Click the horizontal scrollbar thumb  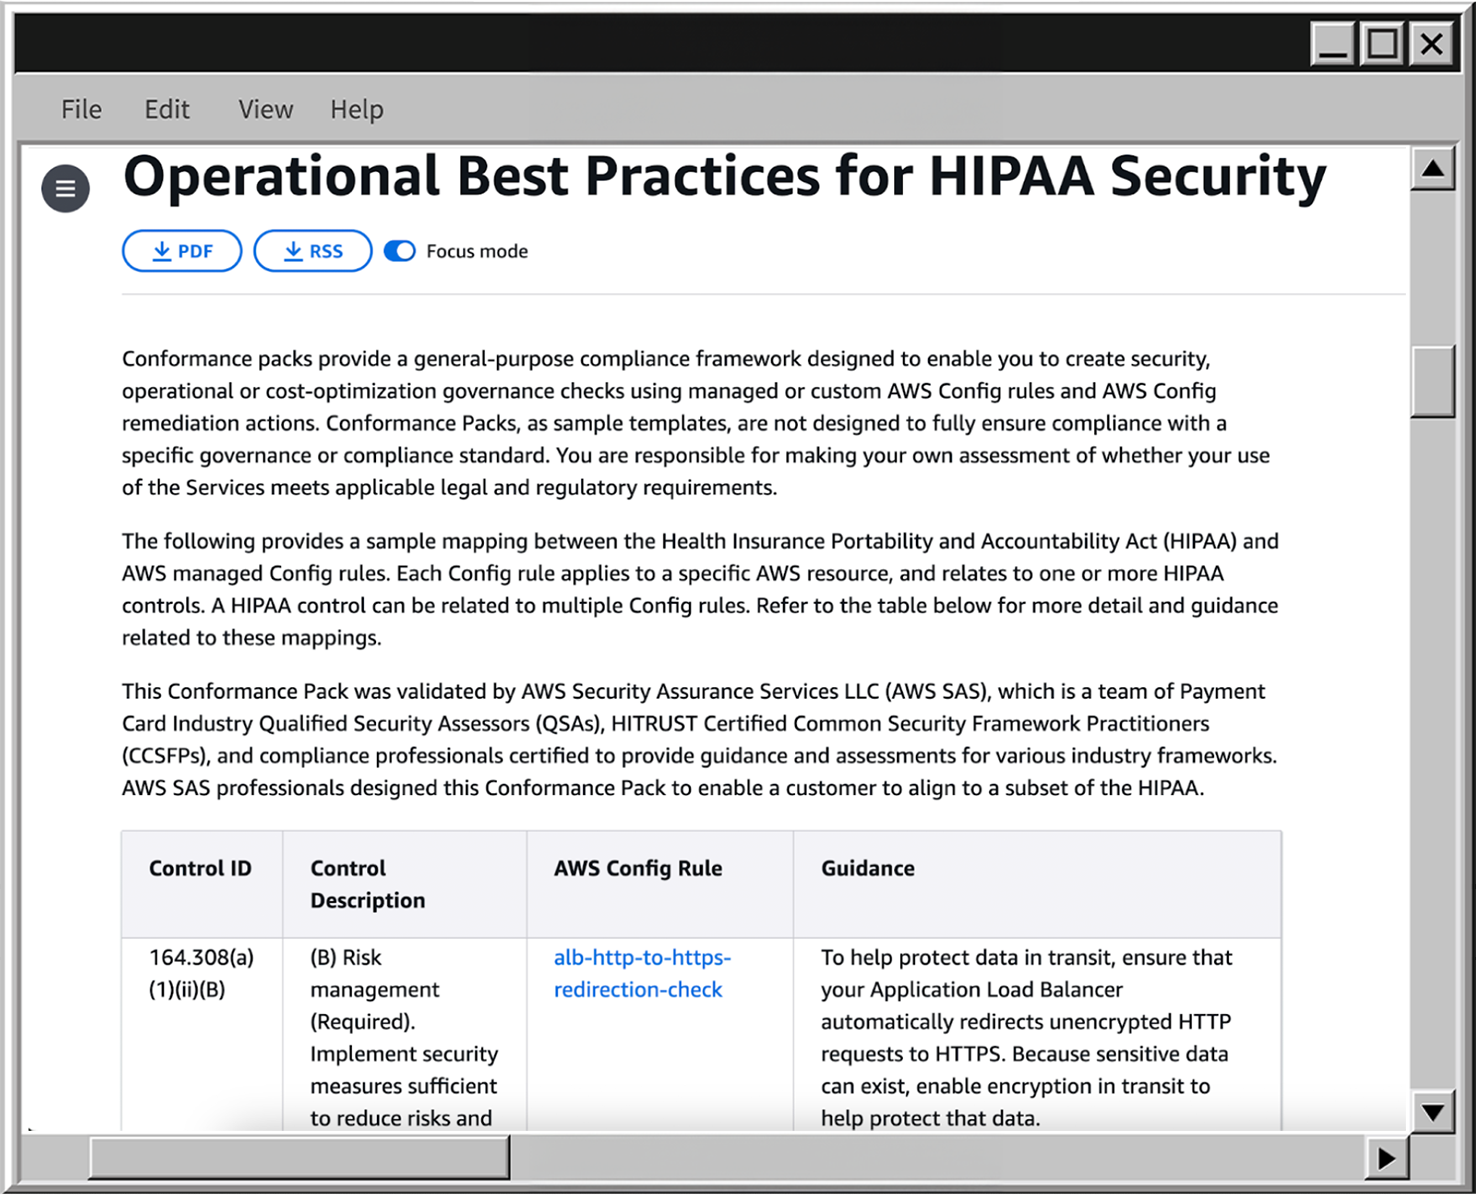pyautogui.click(x=299, y=1158)
